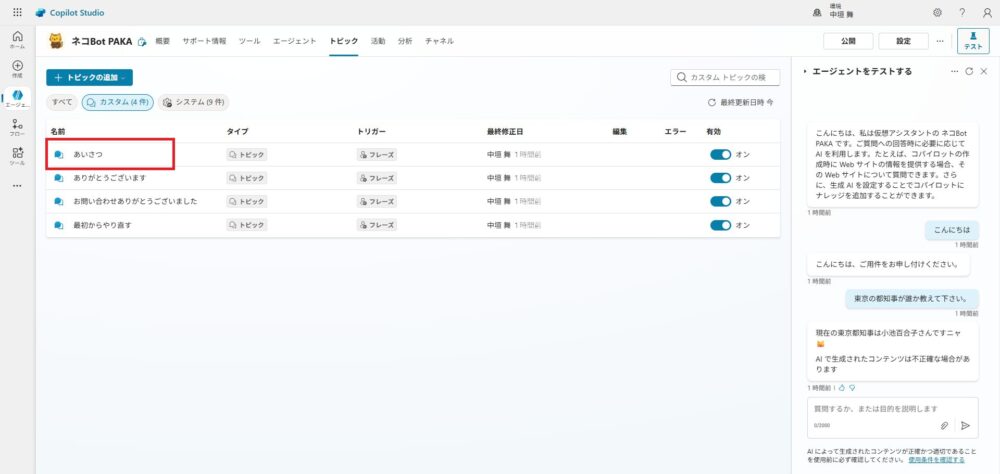Click the topic icon beside 最初からやり直す
The height and width of the screenshot is (474, 1000).
[59, 225]
